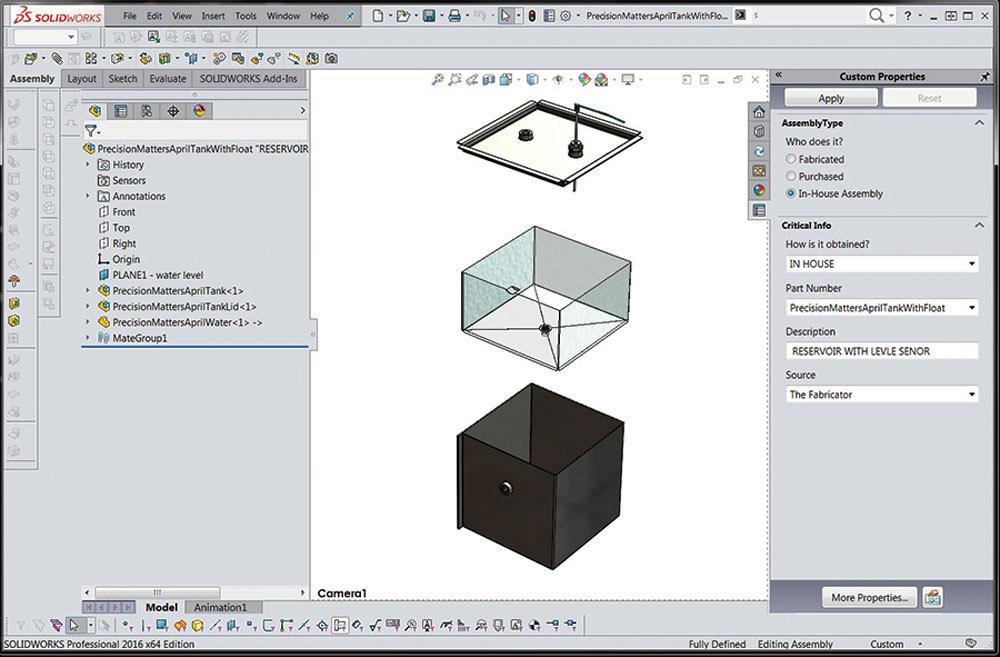
Task: Click the View Settings monitor icon
Action: click(628, 80)
